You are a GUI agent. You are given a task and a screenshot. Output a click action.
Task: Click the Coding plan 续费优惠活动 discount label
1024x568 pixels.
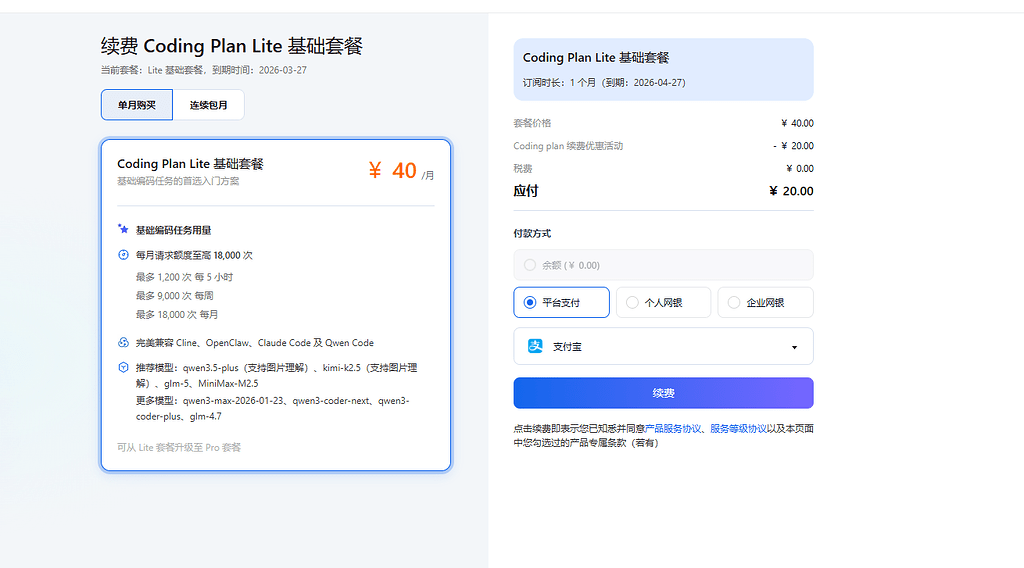568,146
